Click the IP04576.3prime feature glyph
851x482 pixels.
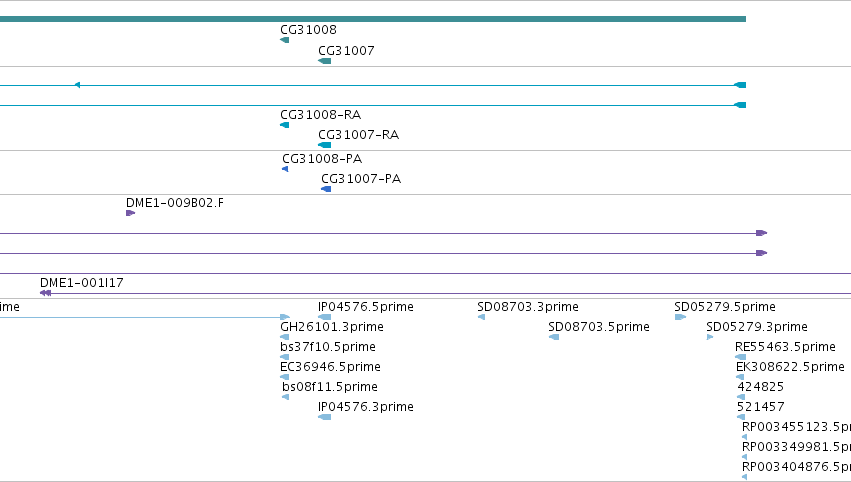point(325,417)
